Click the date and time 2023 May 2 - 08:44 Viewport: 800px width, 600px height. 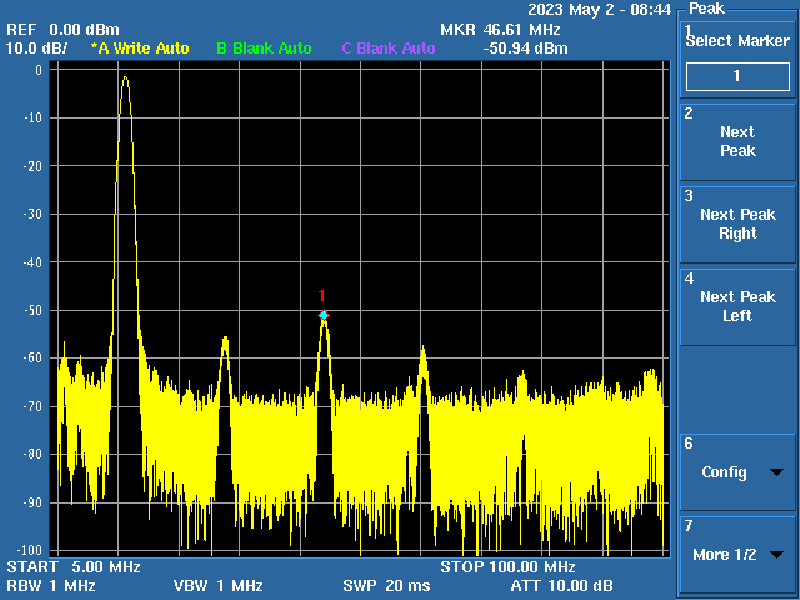click(x=599, y=10)
